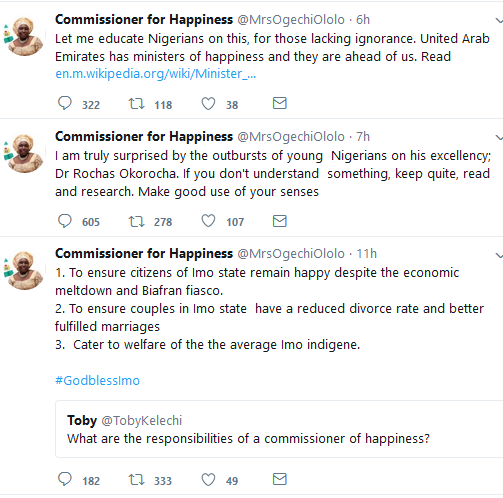Reply to the Rochas Okorocha tweet
Screen dimensions: 503x498
pyautogui.click(x=65, y=221)
